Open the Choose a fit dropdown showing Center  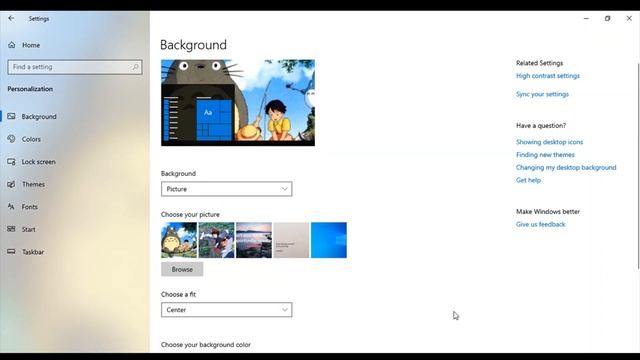[227, 310]
